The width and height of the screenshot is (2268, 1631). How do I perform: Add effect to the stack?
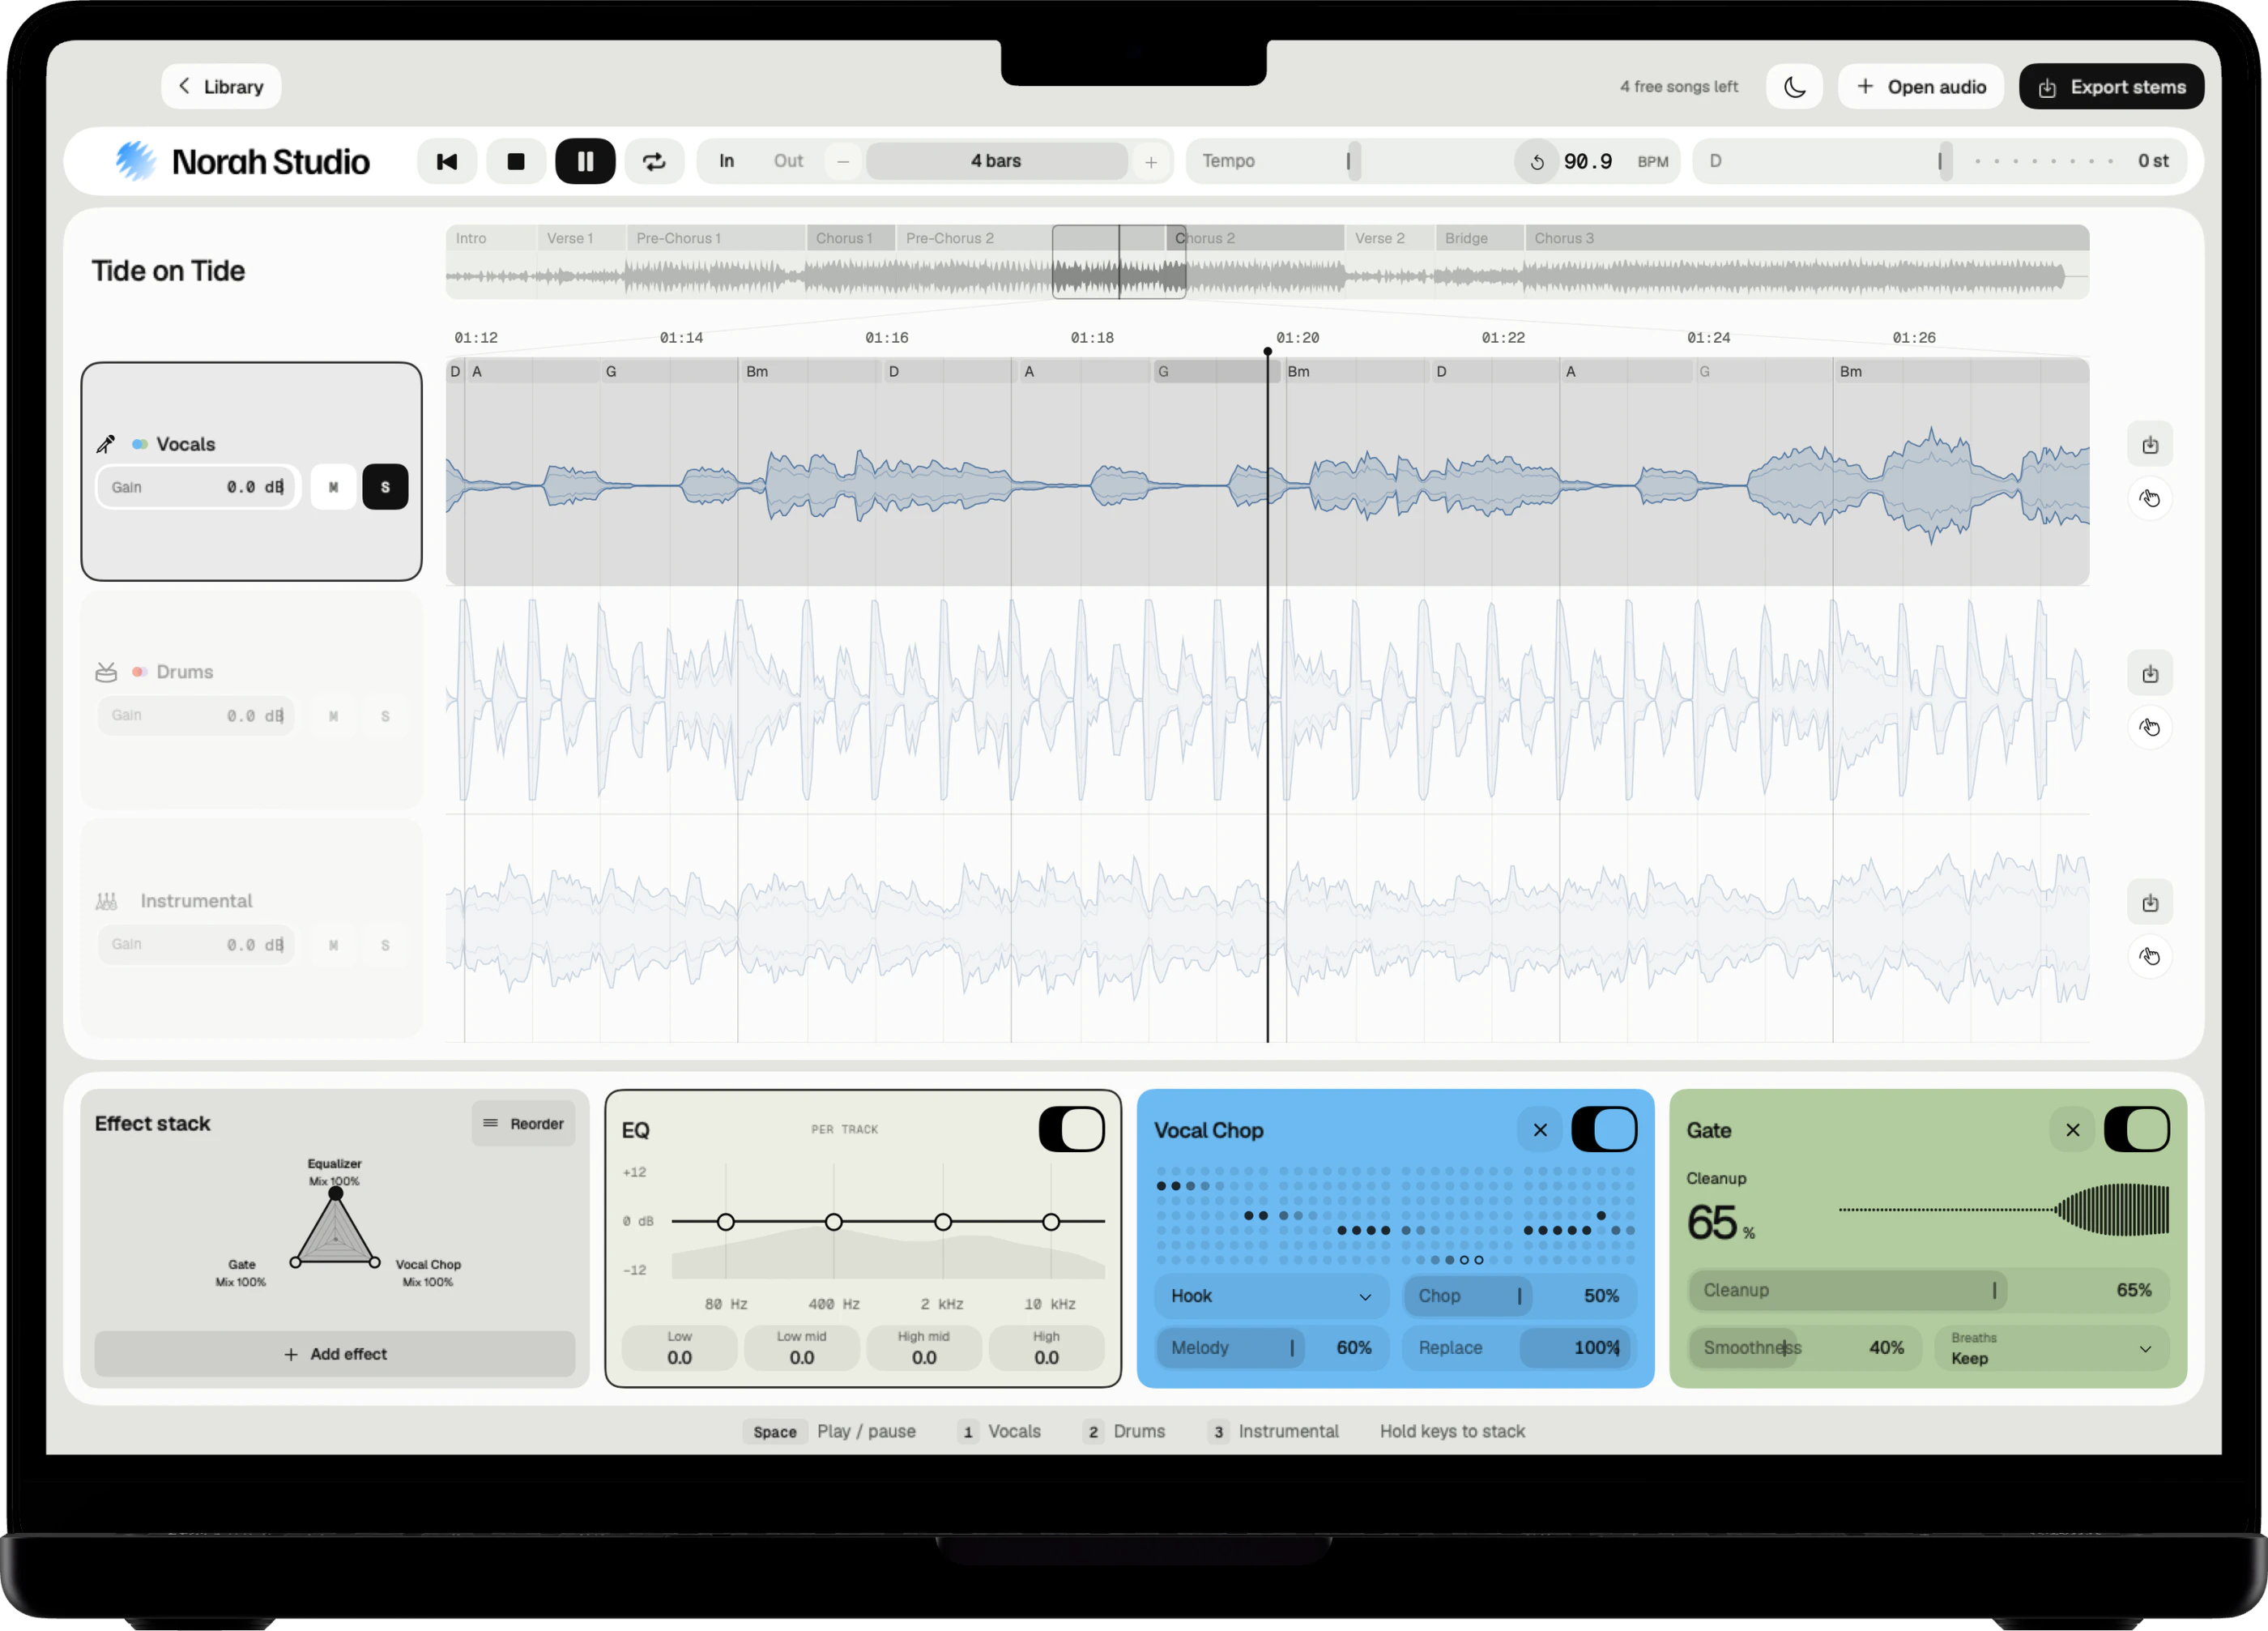[335, 1354]
